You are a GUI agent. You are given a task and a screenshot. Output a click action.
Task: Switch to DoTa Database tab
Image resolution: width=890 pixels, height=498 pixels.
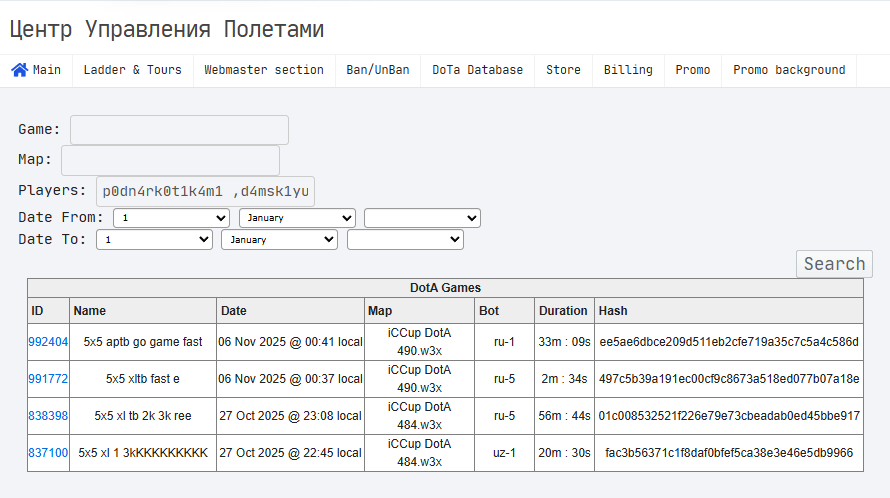[x=477, y=70]
